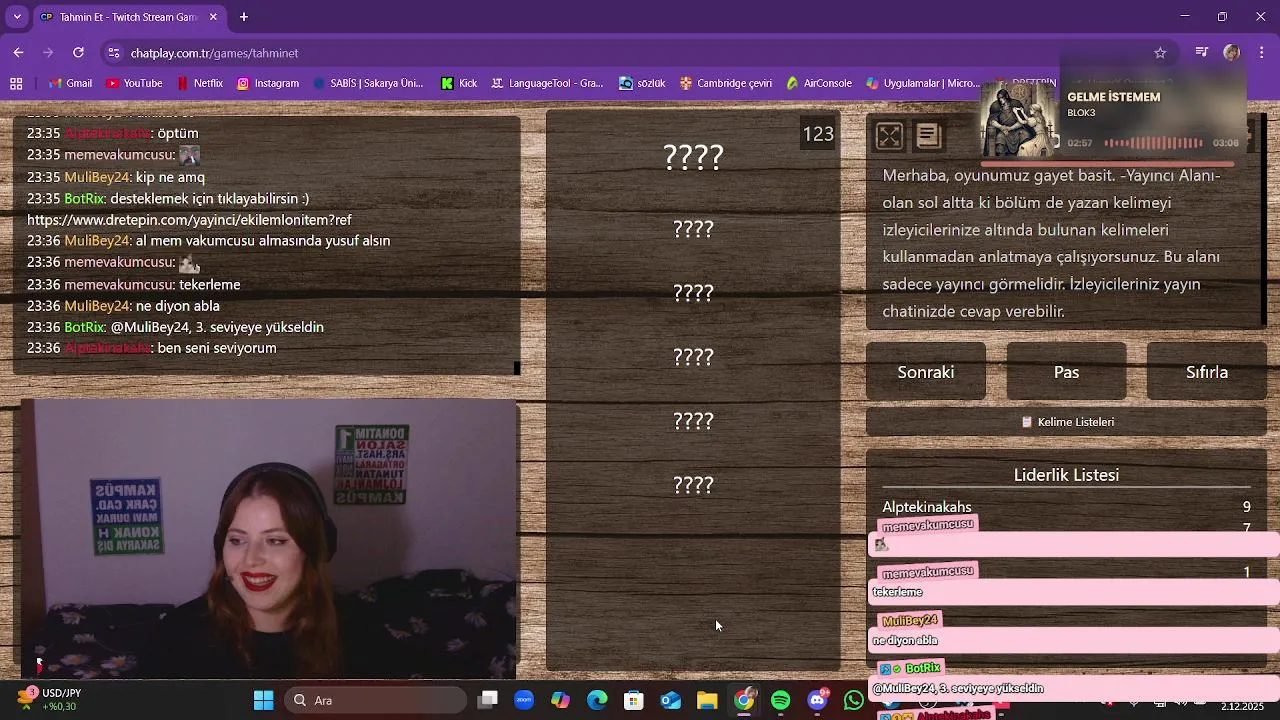Close the Tahmin Et tab
Screen dimensions: 1280x720
(x=213, y=17)
